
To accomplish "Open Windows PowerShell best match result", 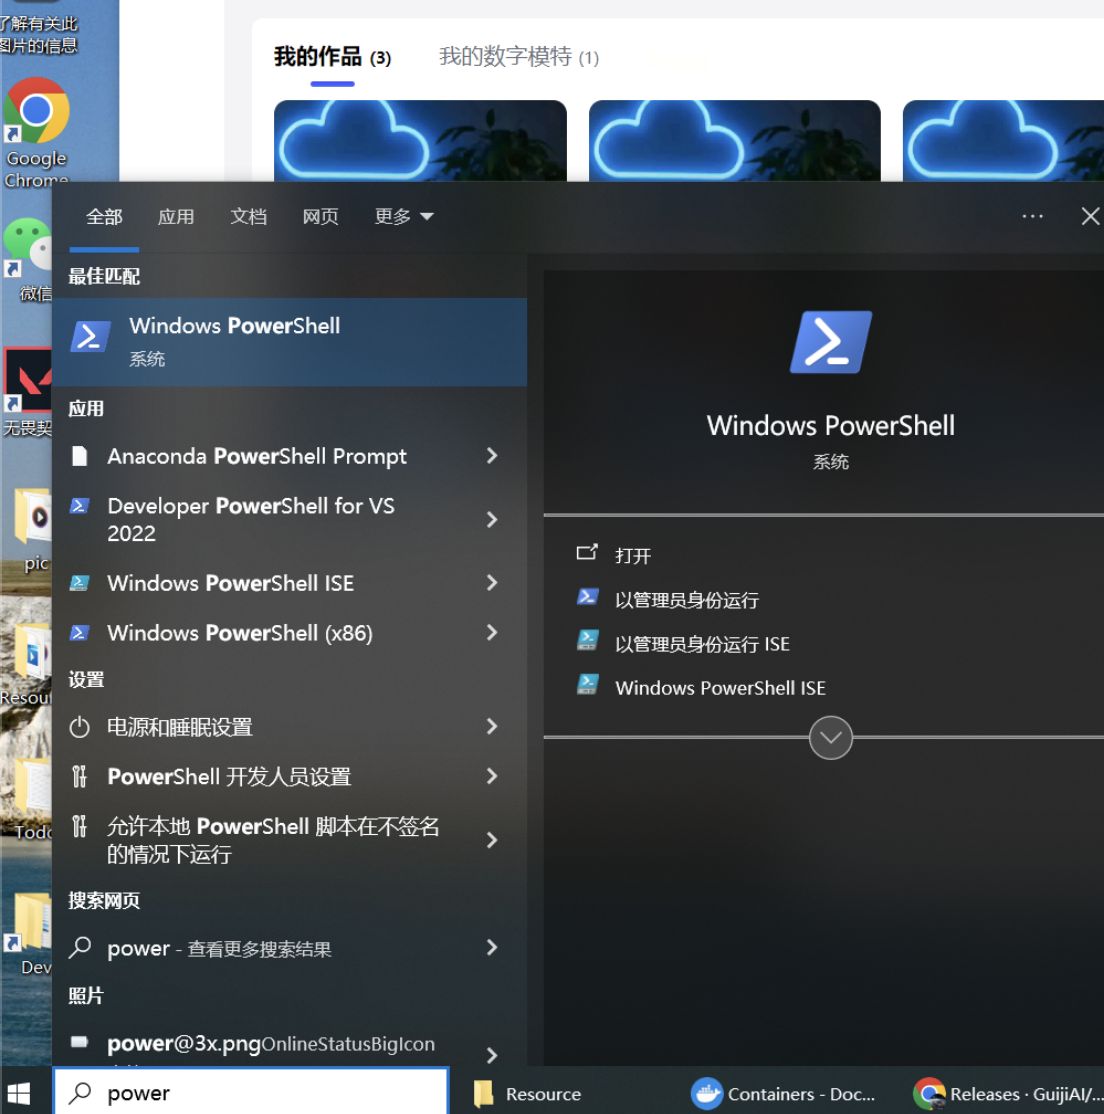I will coord(290,342).
